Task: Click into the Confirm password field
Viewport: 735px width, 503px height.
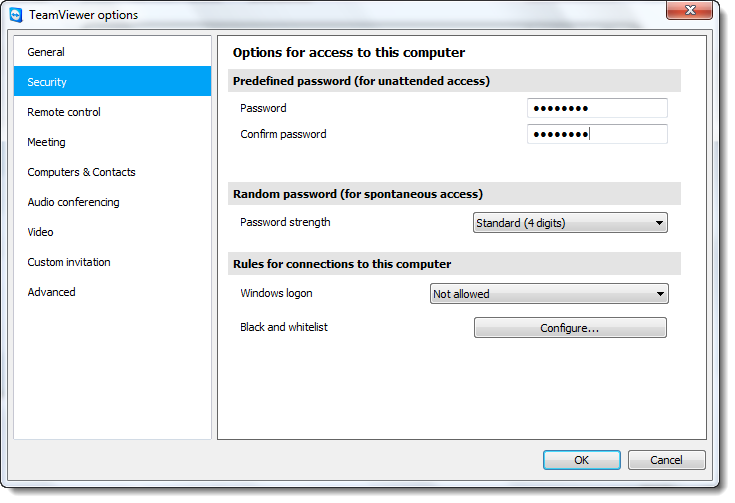Action: coord(597,134)
